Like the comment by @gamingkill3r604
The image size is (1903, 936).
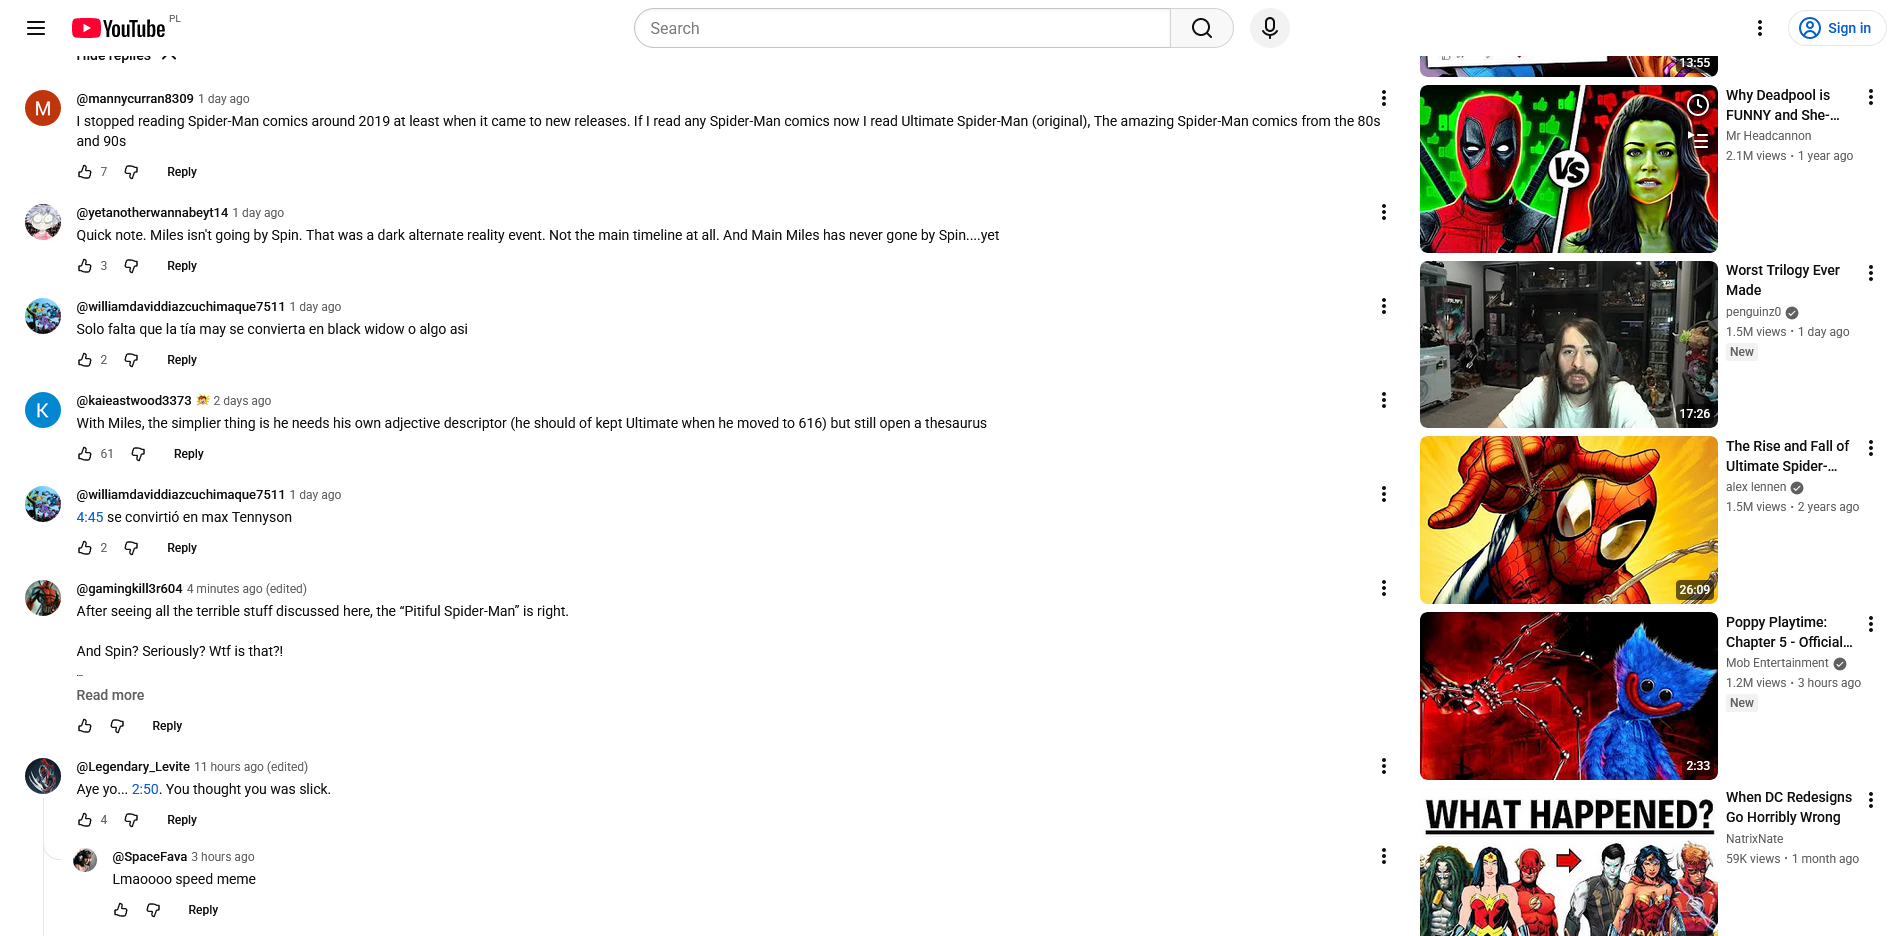(x=85, y=726)
